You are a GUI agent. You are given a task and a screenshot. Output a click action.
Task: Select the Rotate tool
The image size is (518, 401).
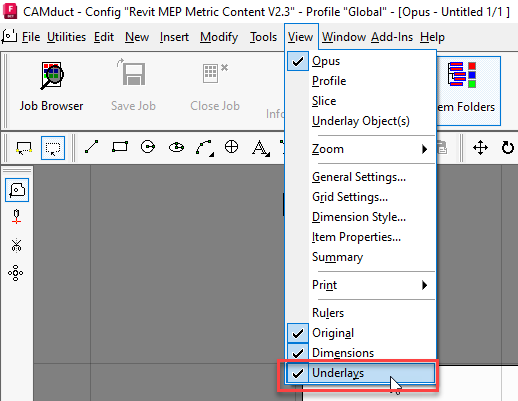tap(508, 148)
